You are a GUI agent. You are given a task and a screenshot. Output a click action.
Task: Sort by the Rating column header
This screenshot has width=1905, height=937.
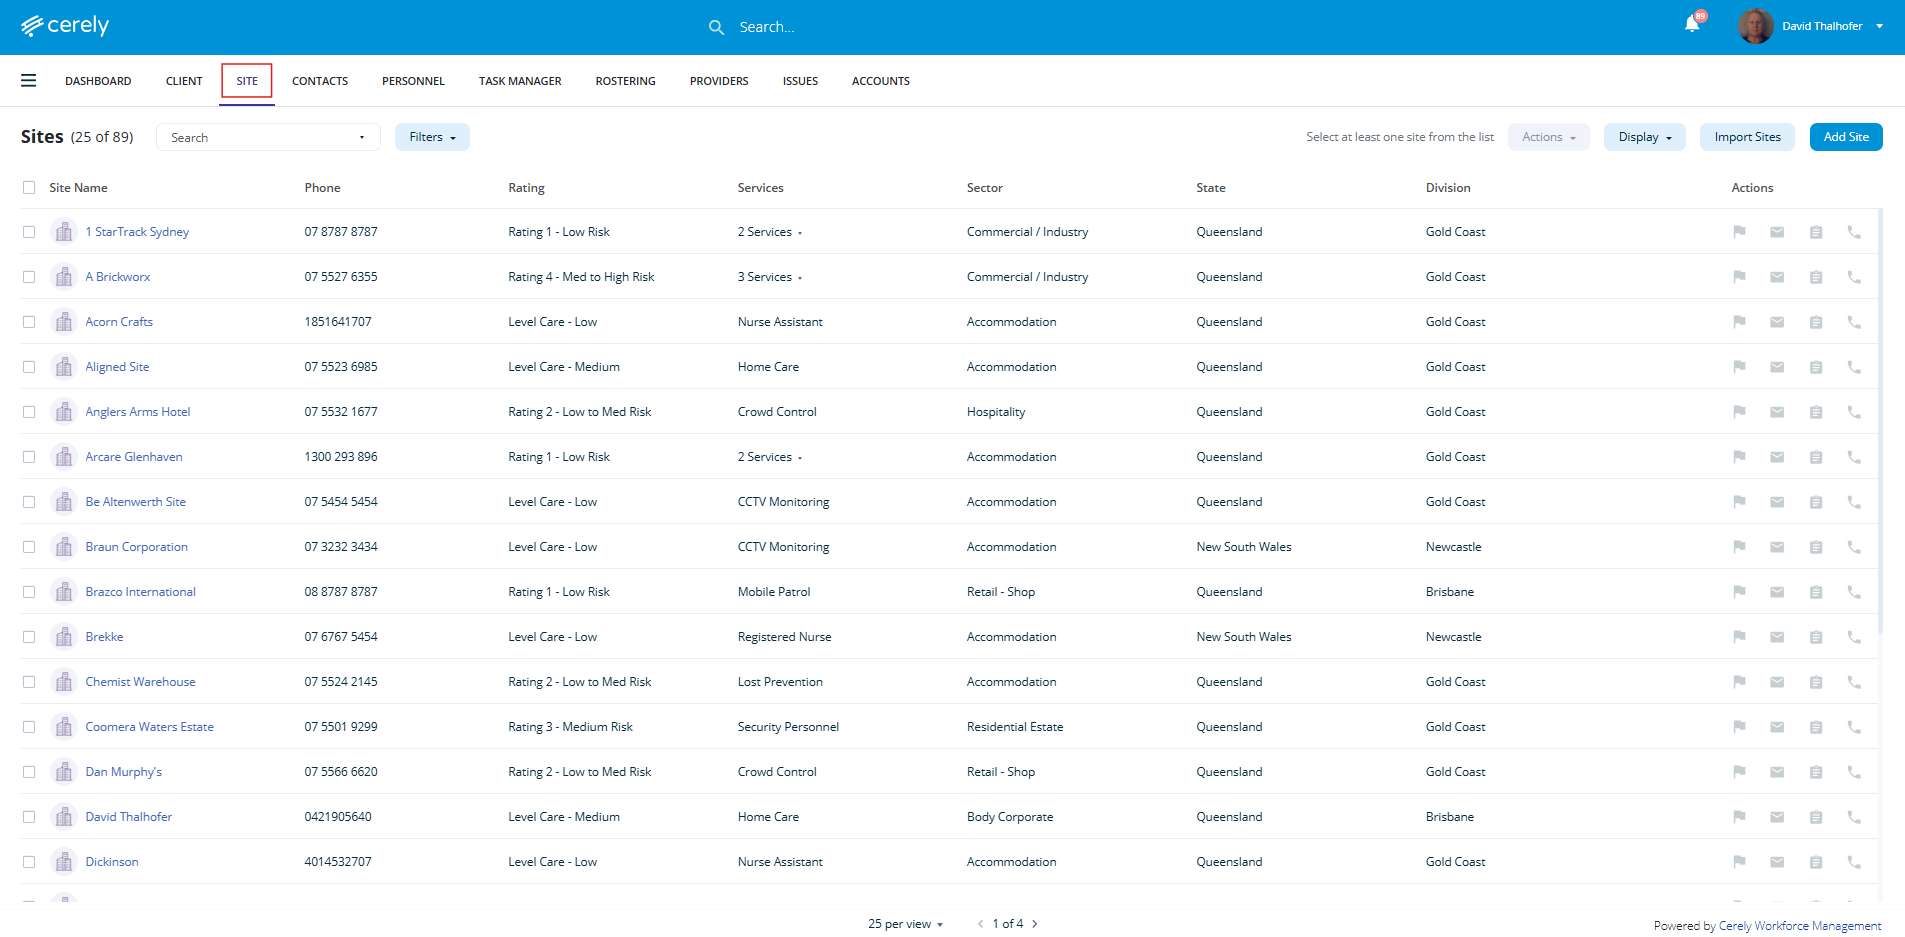pyautogui.click(x=527, y=188)
